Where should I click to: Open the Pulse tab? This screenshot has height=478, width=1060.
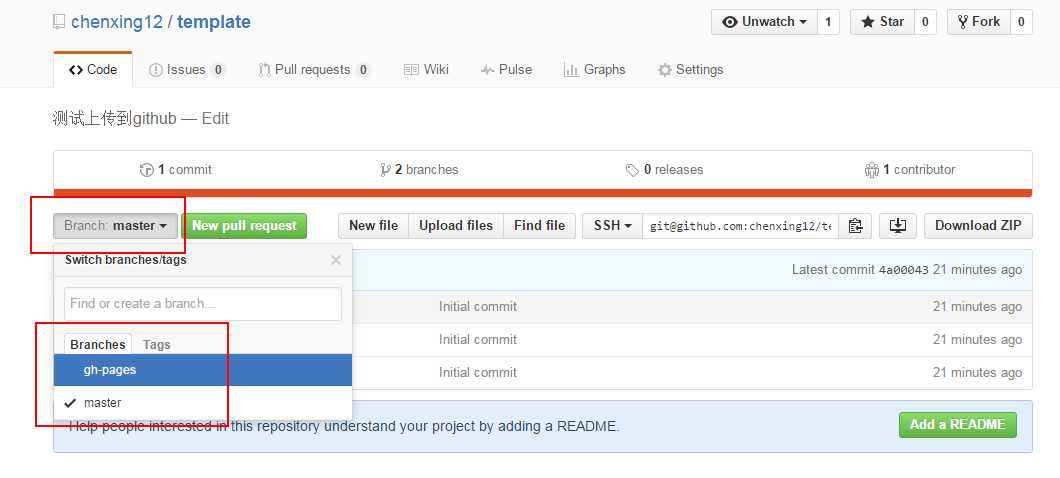click(506, 70)
